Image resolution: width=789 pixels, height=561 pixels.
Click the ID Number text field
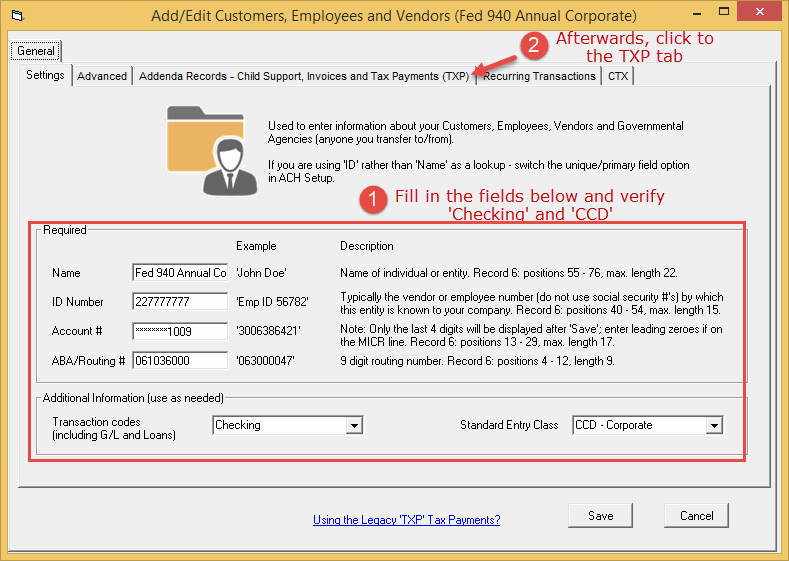pos(180,302)
